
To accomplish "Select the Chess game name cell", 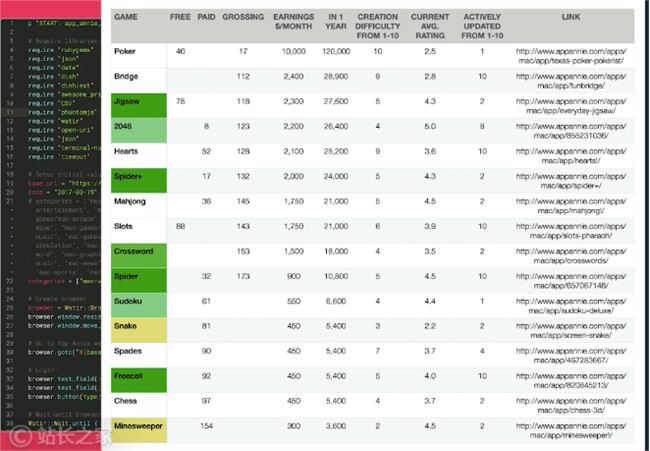I will [x=138, y=402].
